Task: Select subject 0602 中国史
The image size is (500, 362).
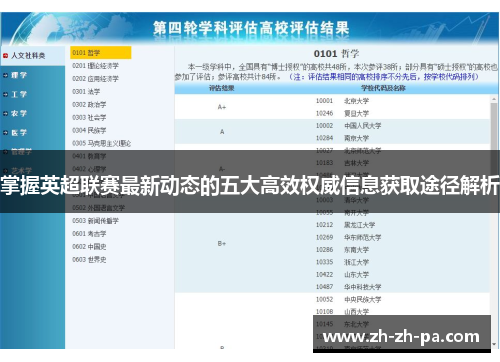Action: click(89, 247)
